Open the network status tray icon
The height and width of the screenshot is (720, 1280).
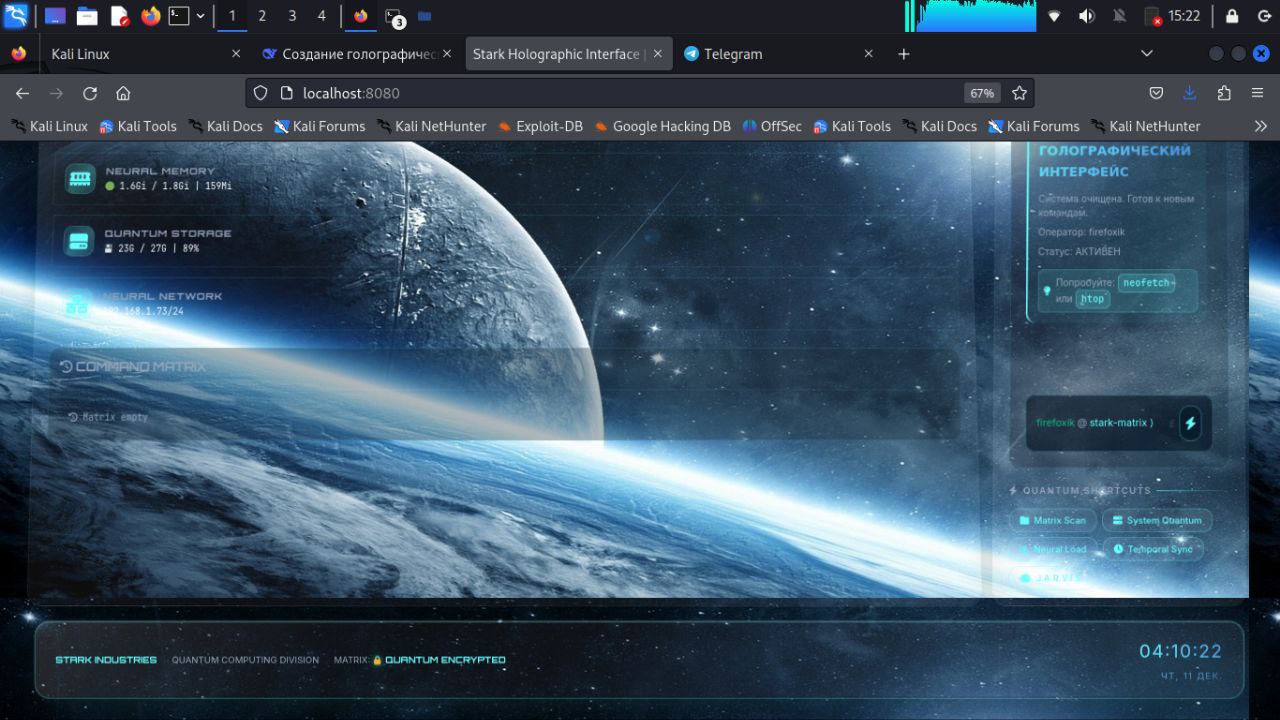pyautogui.click(x=1054, y=16)
